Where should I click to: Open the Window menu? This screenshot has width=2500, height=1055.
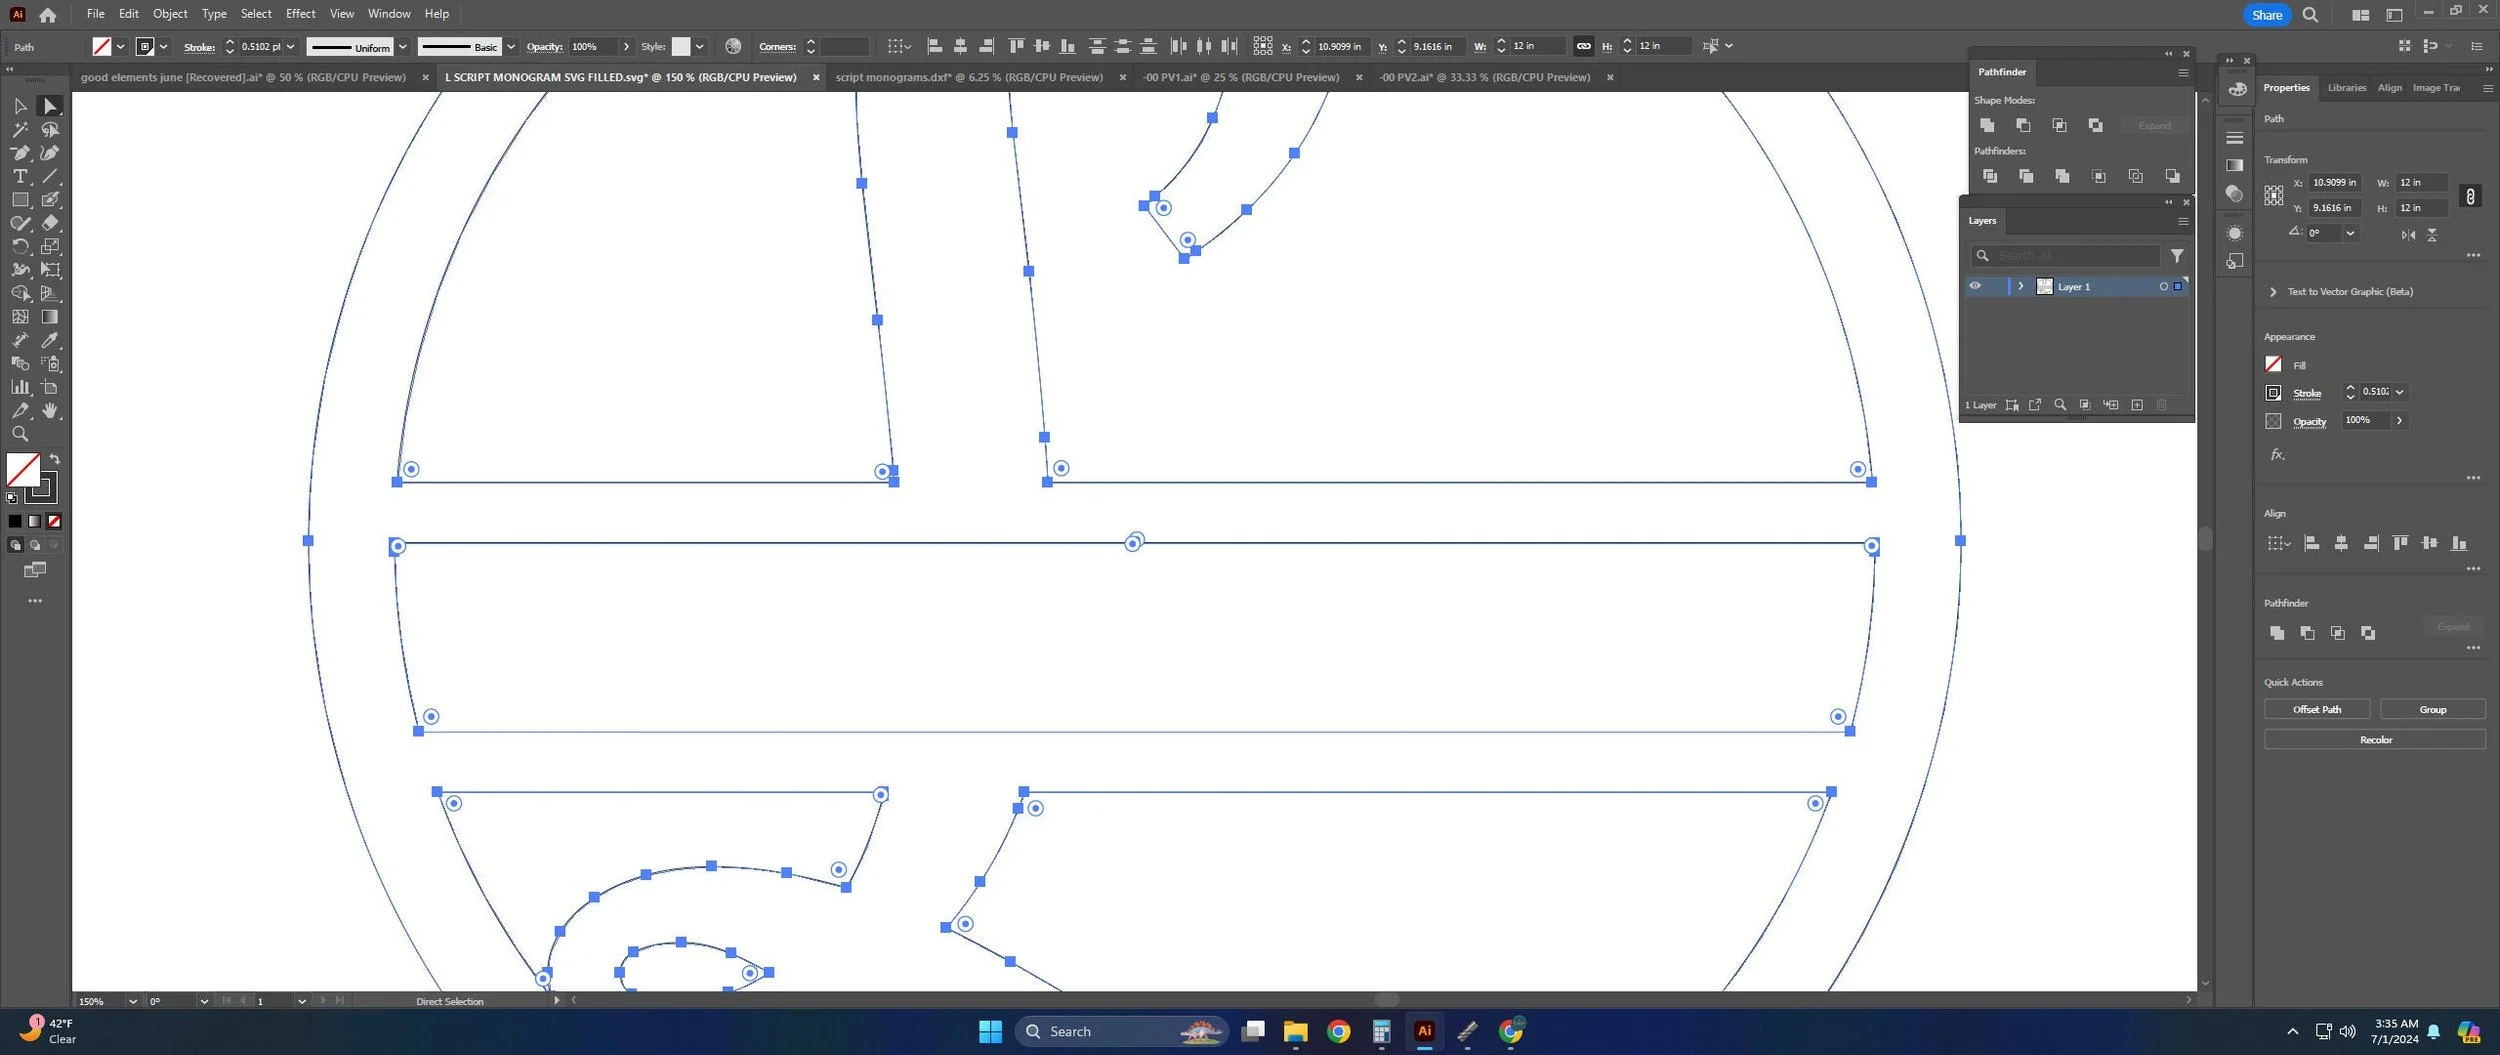389,14
